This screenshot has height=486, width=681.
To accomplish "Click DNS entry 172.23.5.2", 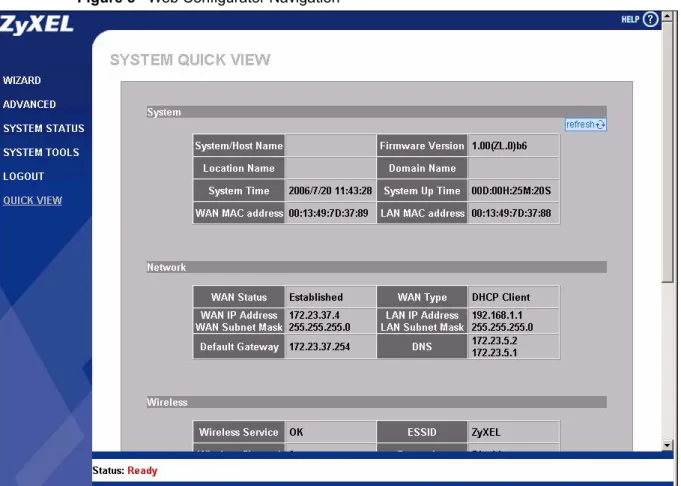I will (x=494, y=341).
